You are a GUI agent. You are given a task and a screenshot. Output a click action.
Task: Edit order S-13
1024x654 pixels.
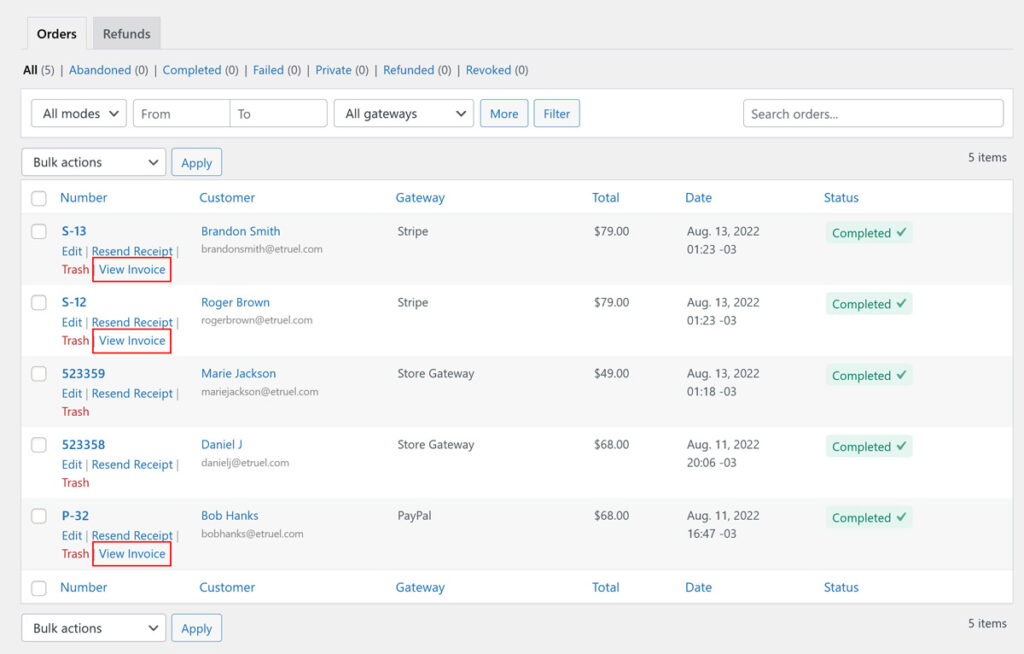[71, 251]
